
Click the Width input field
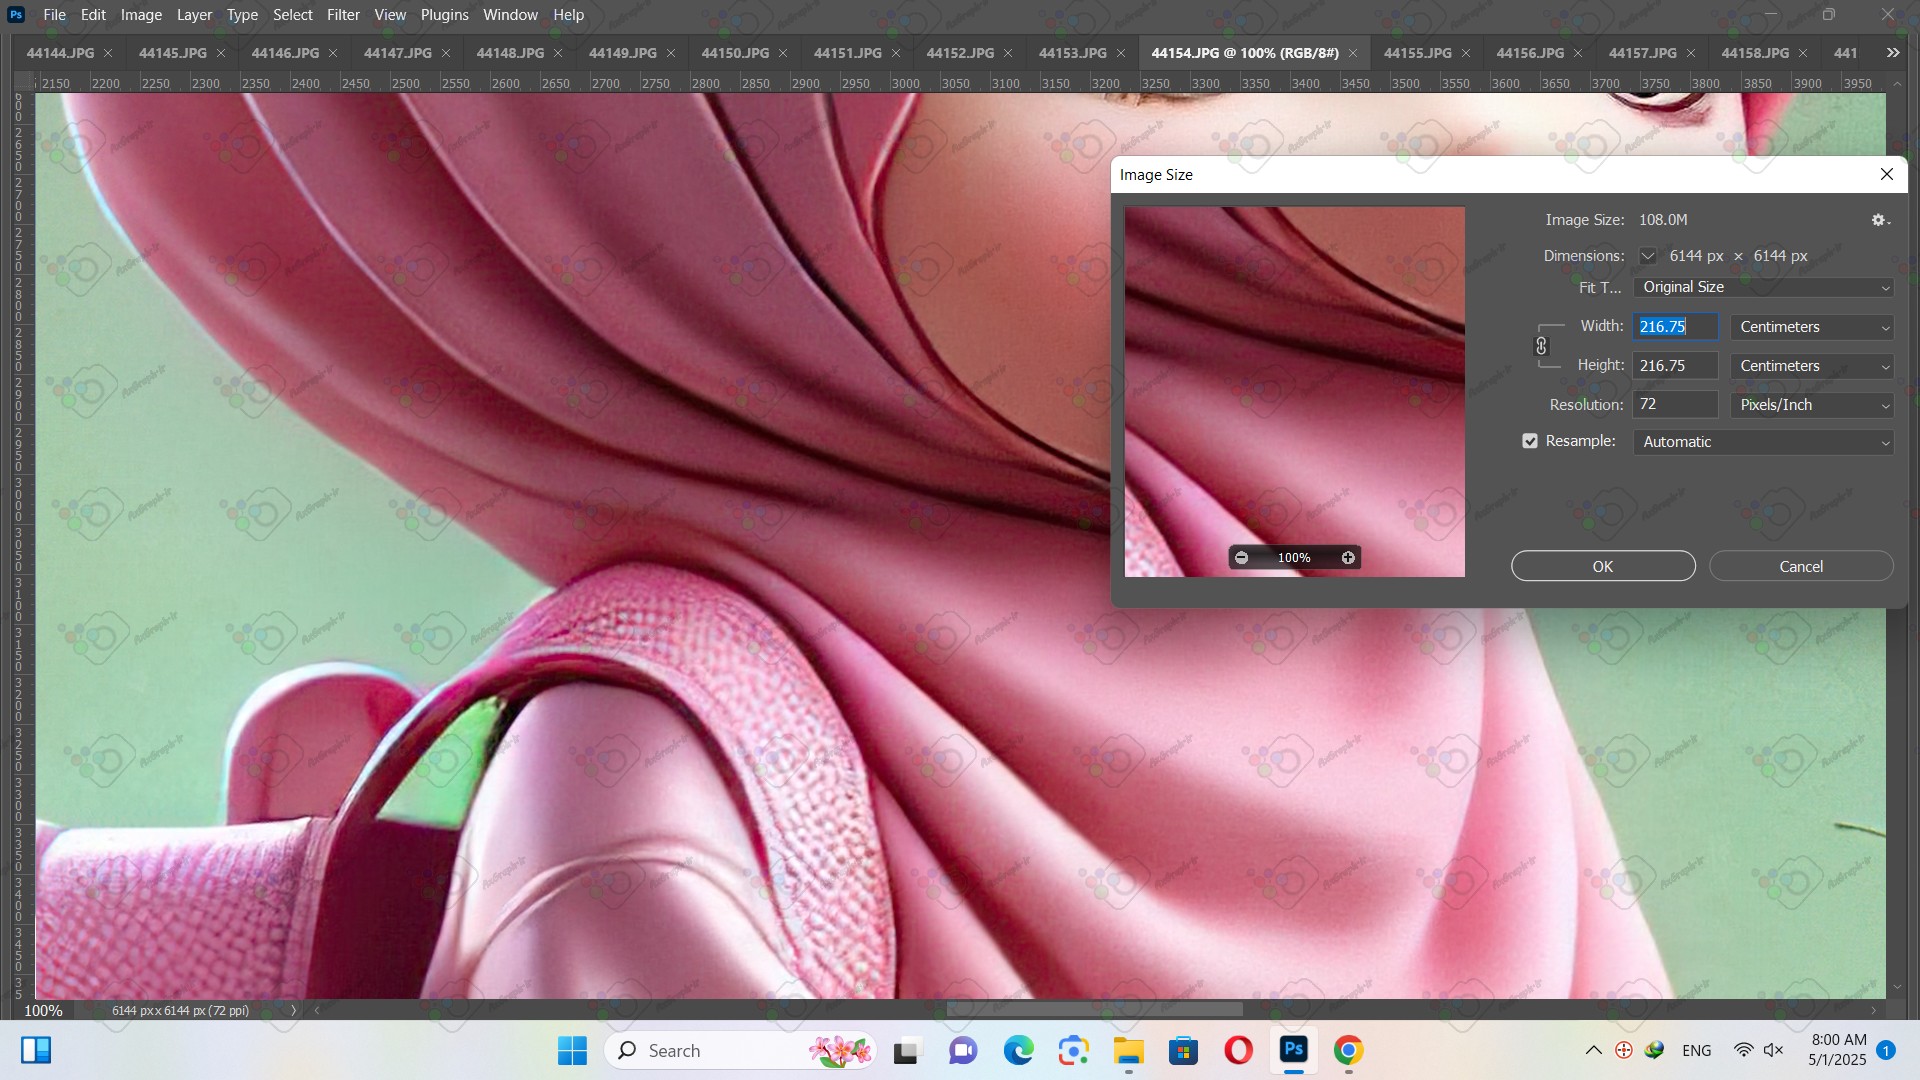pos(1676,327)
